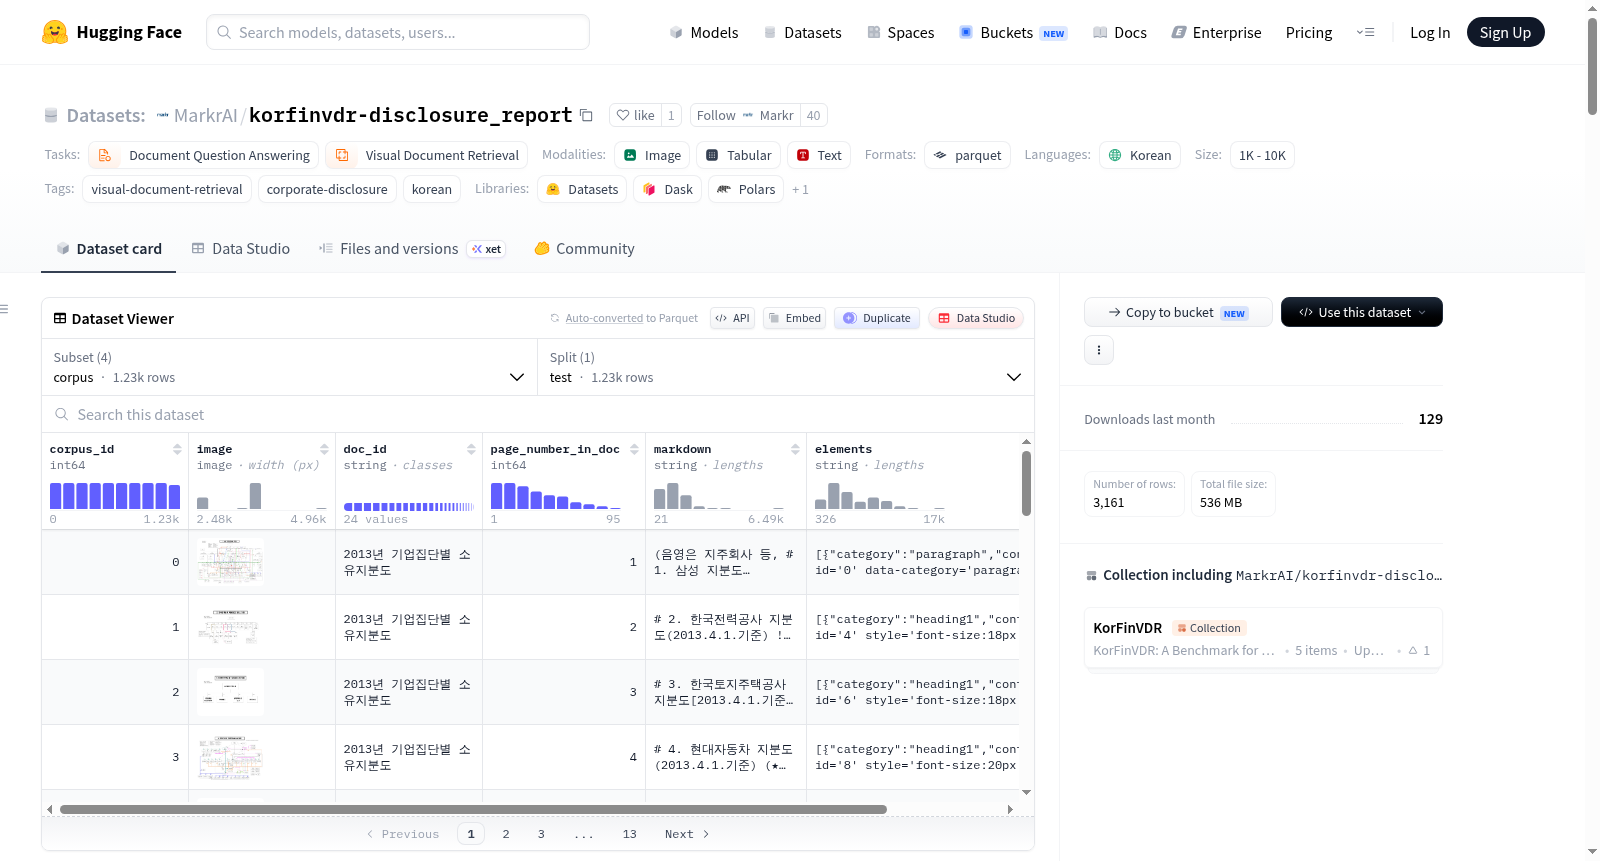This screenshot has width=1600, height=861.
Task: Open the image thumbnail in row 0
Action: coord(231,562)
